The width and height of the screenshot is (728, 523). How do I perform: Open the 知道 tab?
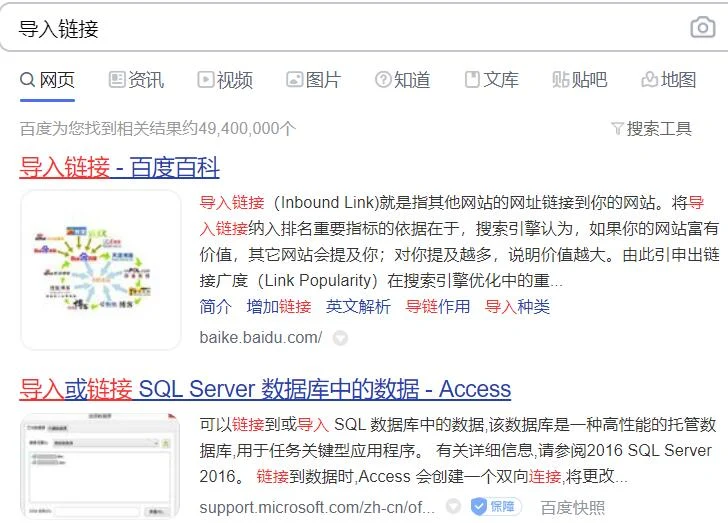(x=403, y=80)
